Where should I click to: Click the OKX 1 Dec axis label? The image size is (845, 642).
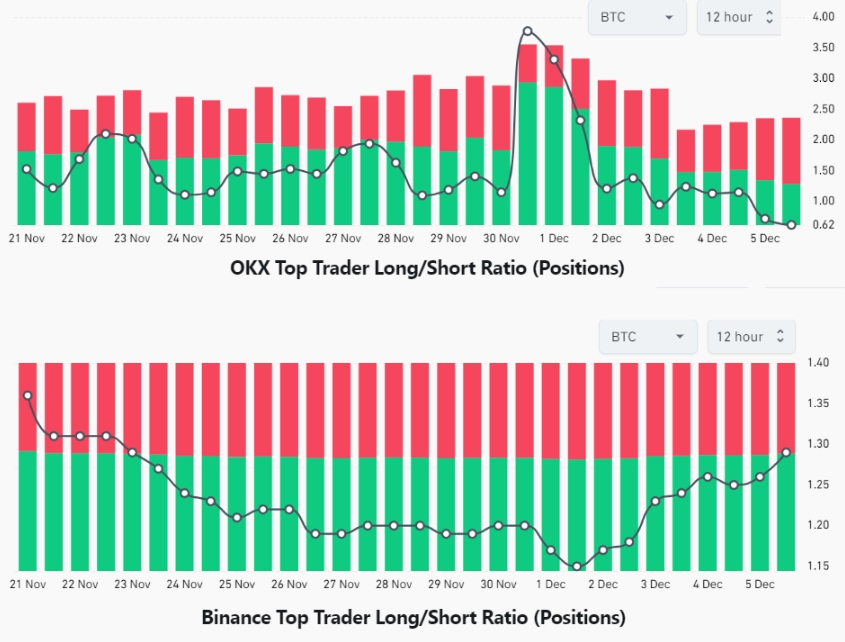(x=554, y=238)
